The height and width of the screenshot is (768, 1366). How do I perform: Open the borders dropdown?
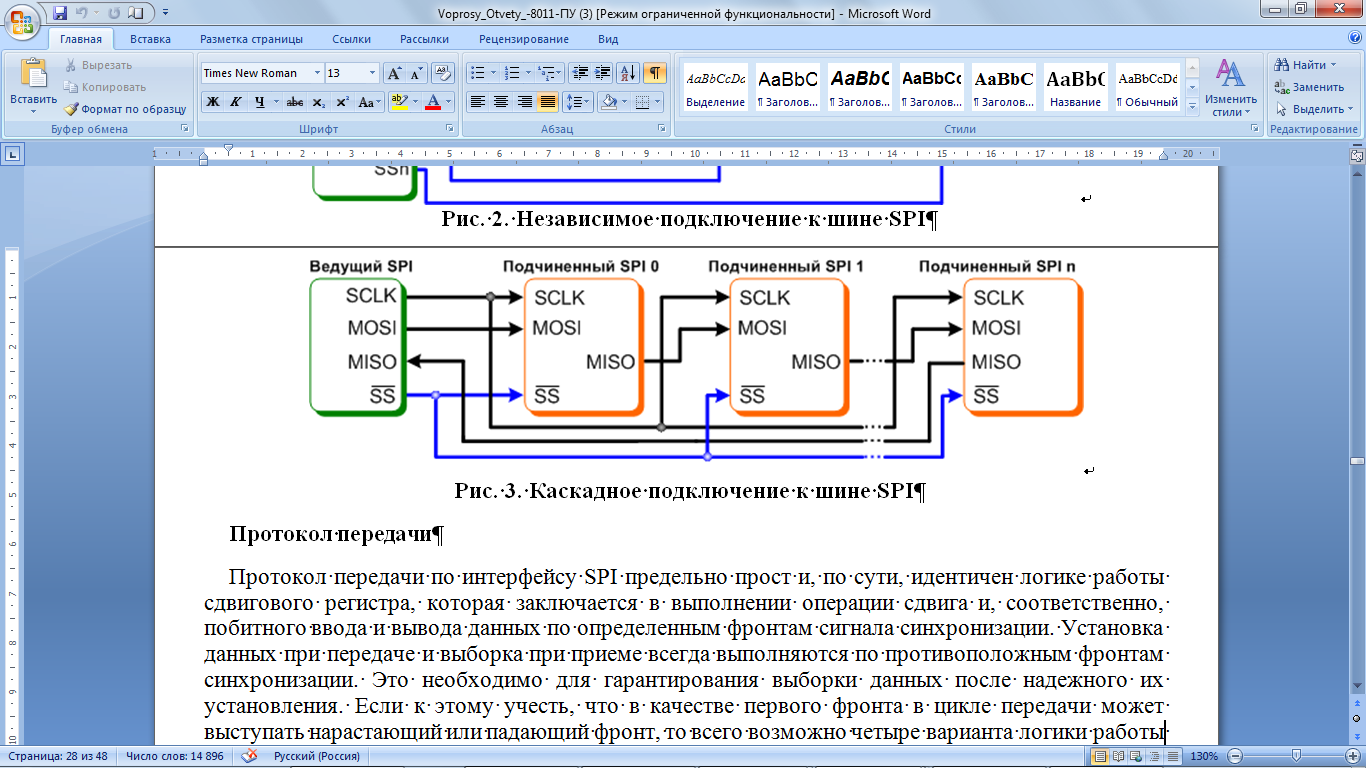(x=655, y=101)
